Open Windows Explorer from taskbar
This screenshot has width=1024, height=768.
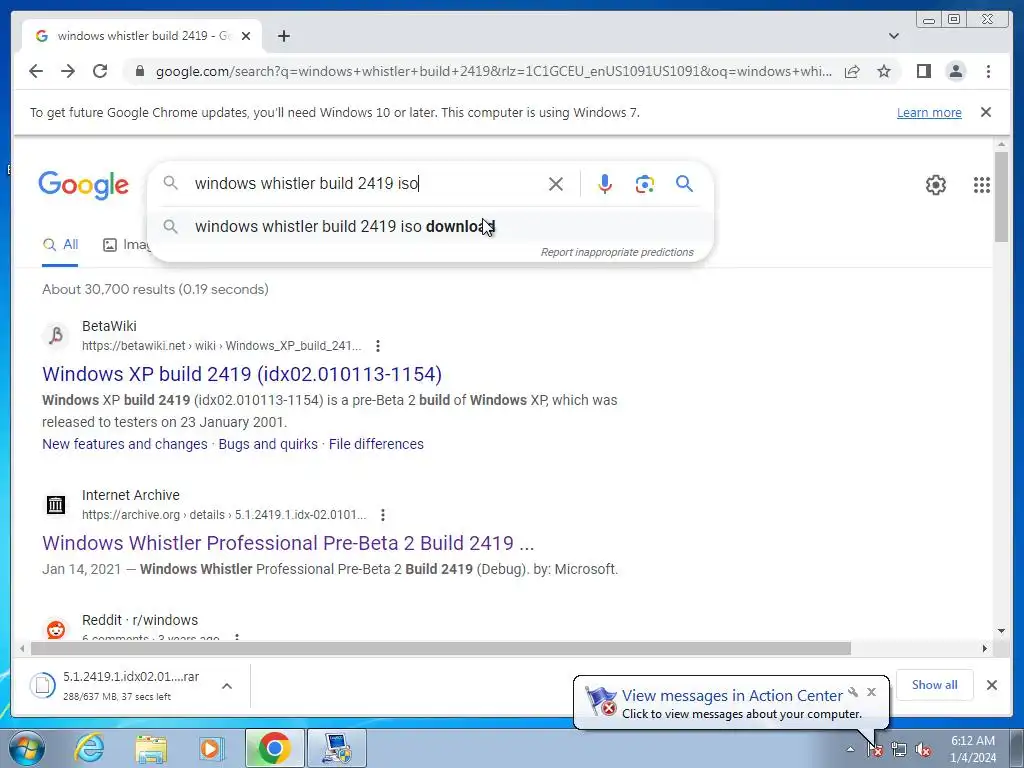click(x=151, y=748)
